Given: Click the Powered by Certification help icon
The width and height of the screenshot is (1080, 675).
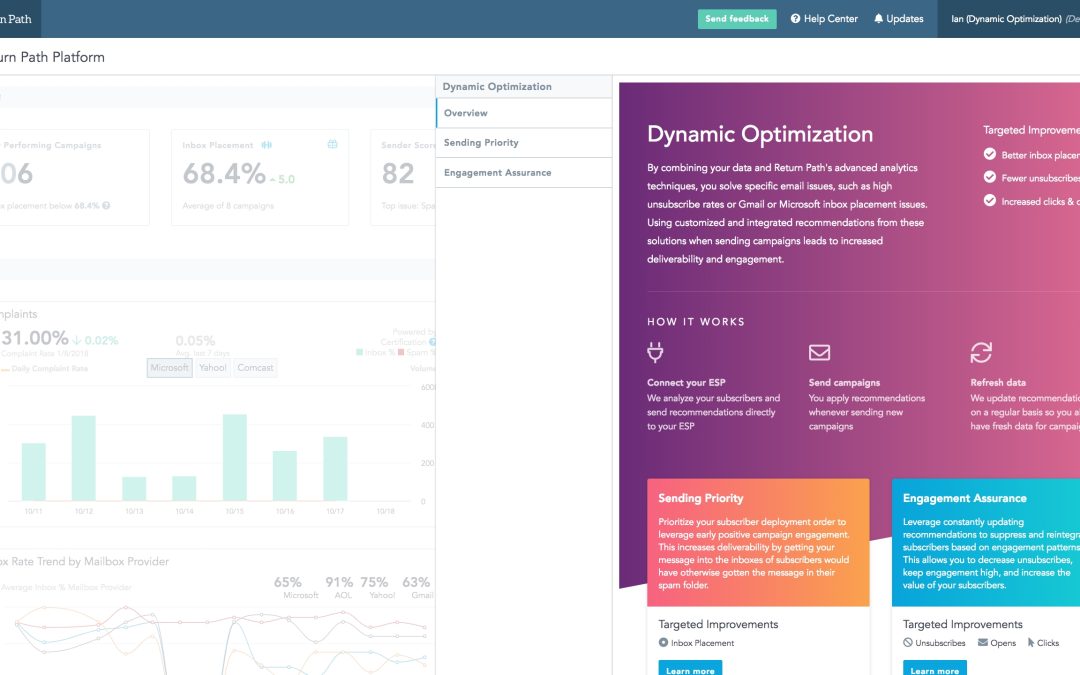Looking at the screenshot, I should [x=433, y=342].
